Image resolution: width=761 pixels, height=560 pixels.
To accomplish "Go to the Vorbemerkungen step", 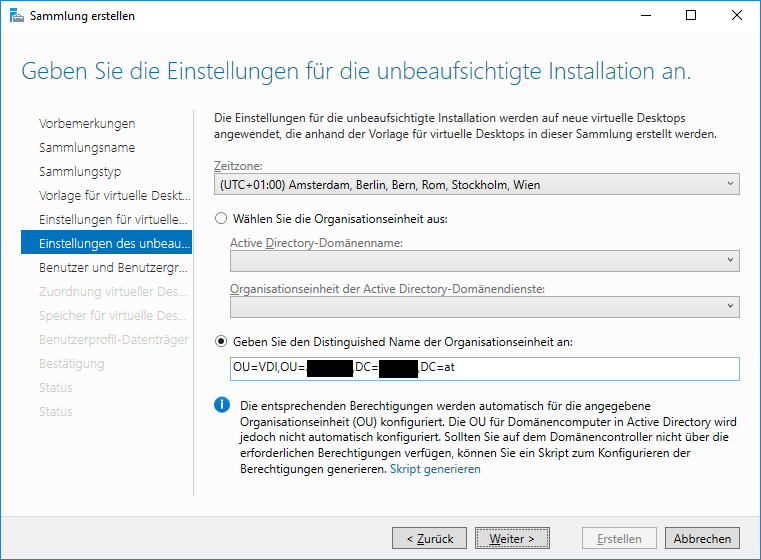I will click(87, 124).
